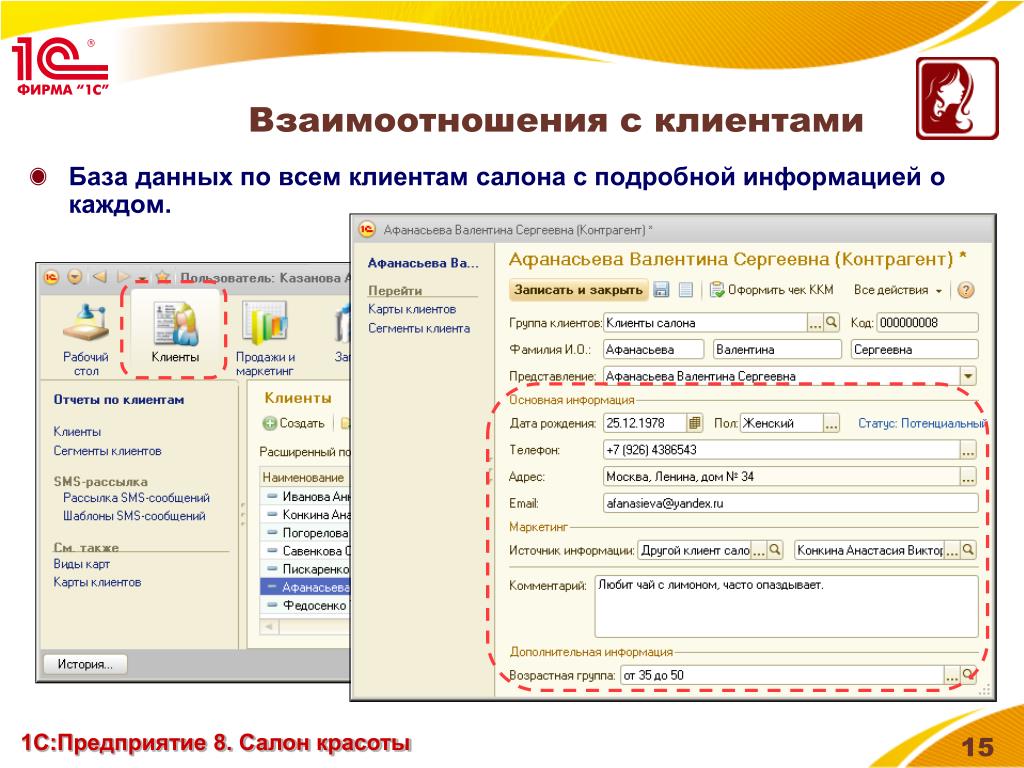Select the highlighted Афанасьева row
Screen dimensions: 1024x768
pyautogui.click(x=306, y=587)
